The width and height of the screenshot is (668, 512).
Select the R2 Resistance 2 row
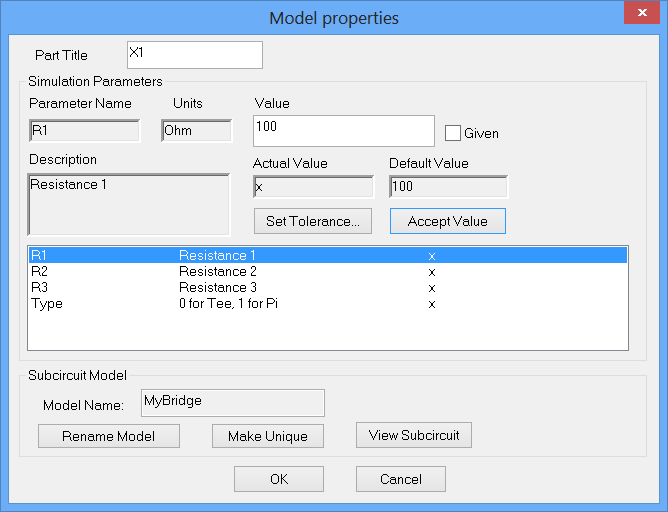pyautogui.click(x=327, y=272)
